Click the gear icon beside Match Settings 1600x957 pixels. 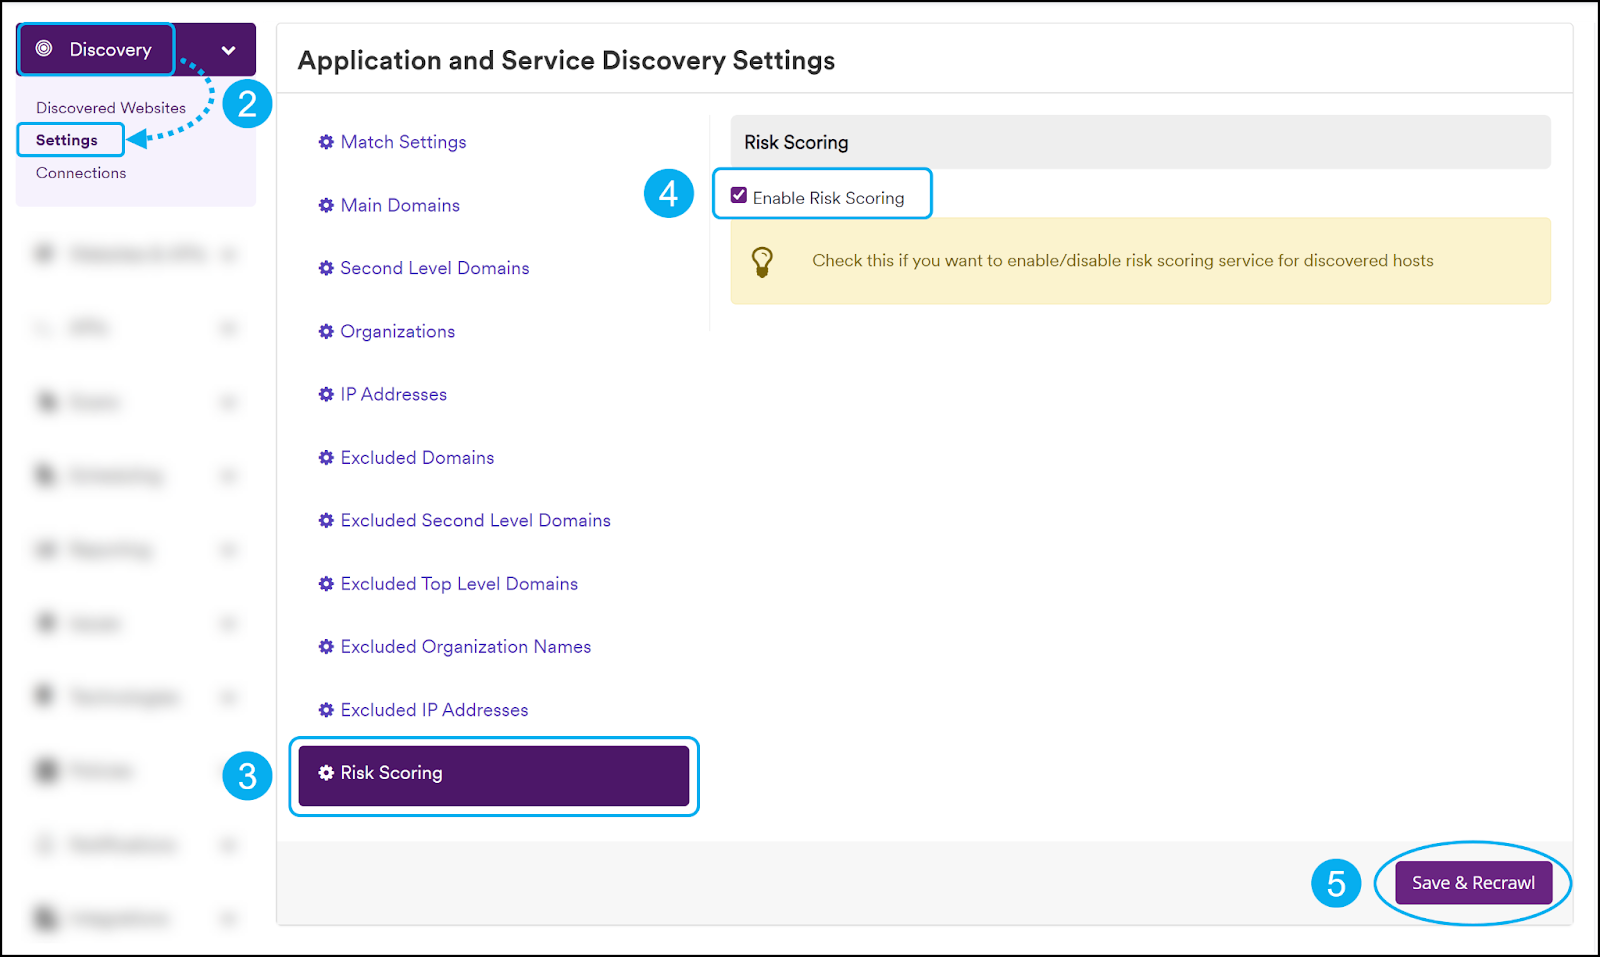[326, 142]
